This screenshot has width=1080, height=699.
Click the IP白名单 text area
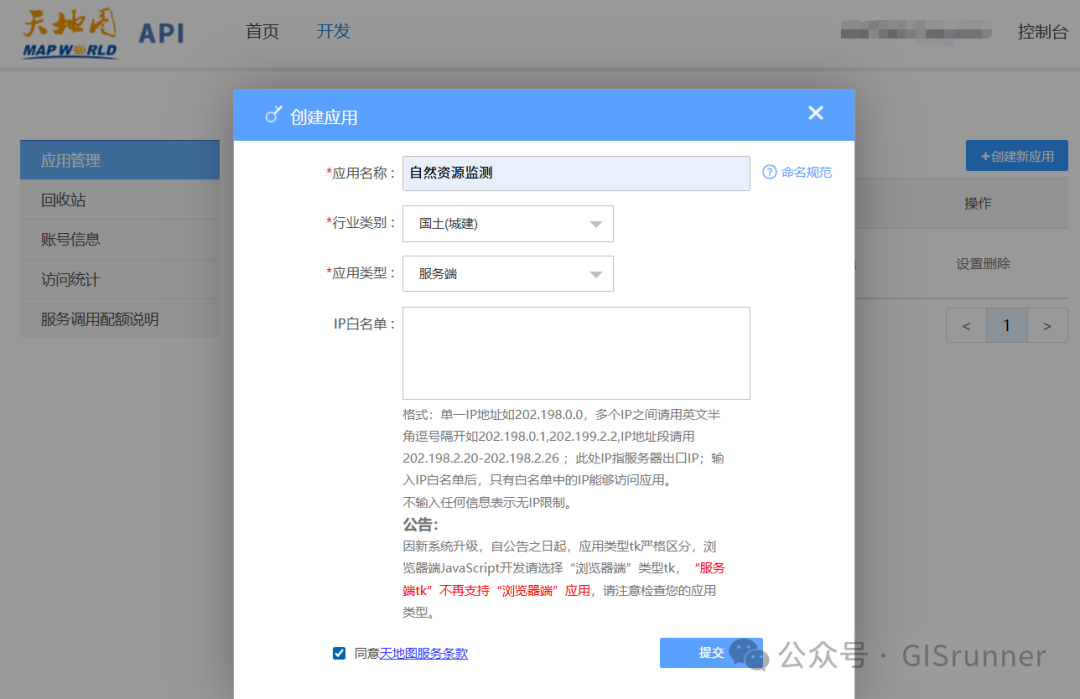[x=576, y=353]
